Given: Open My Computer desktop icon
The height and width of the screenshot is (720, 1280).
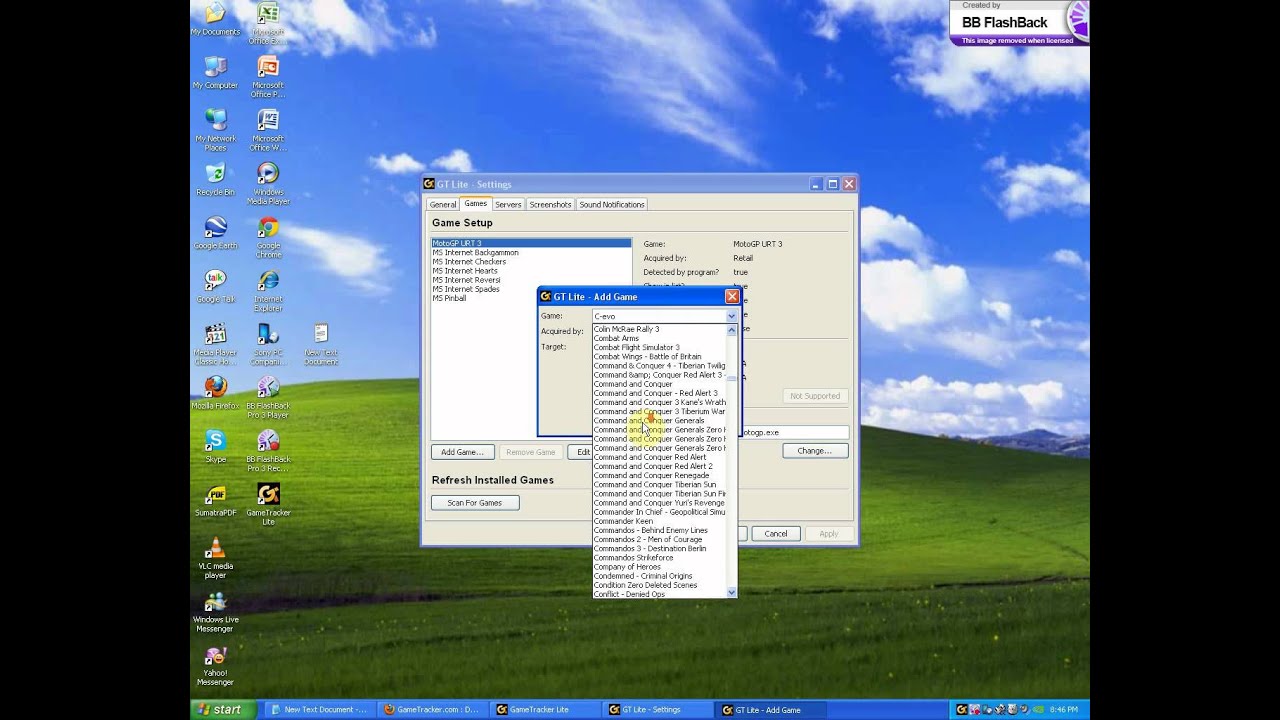Looking at the screenshot, I should pyautogui.click(x=215, y=73).
